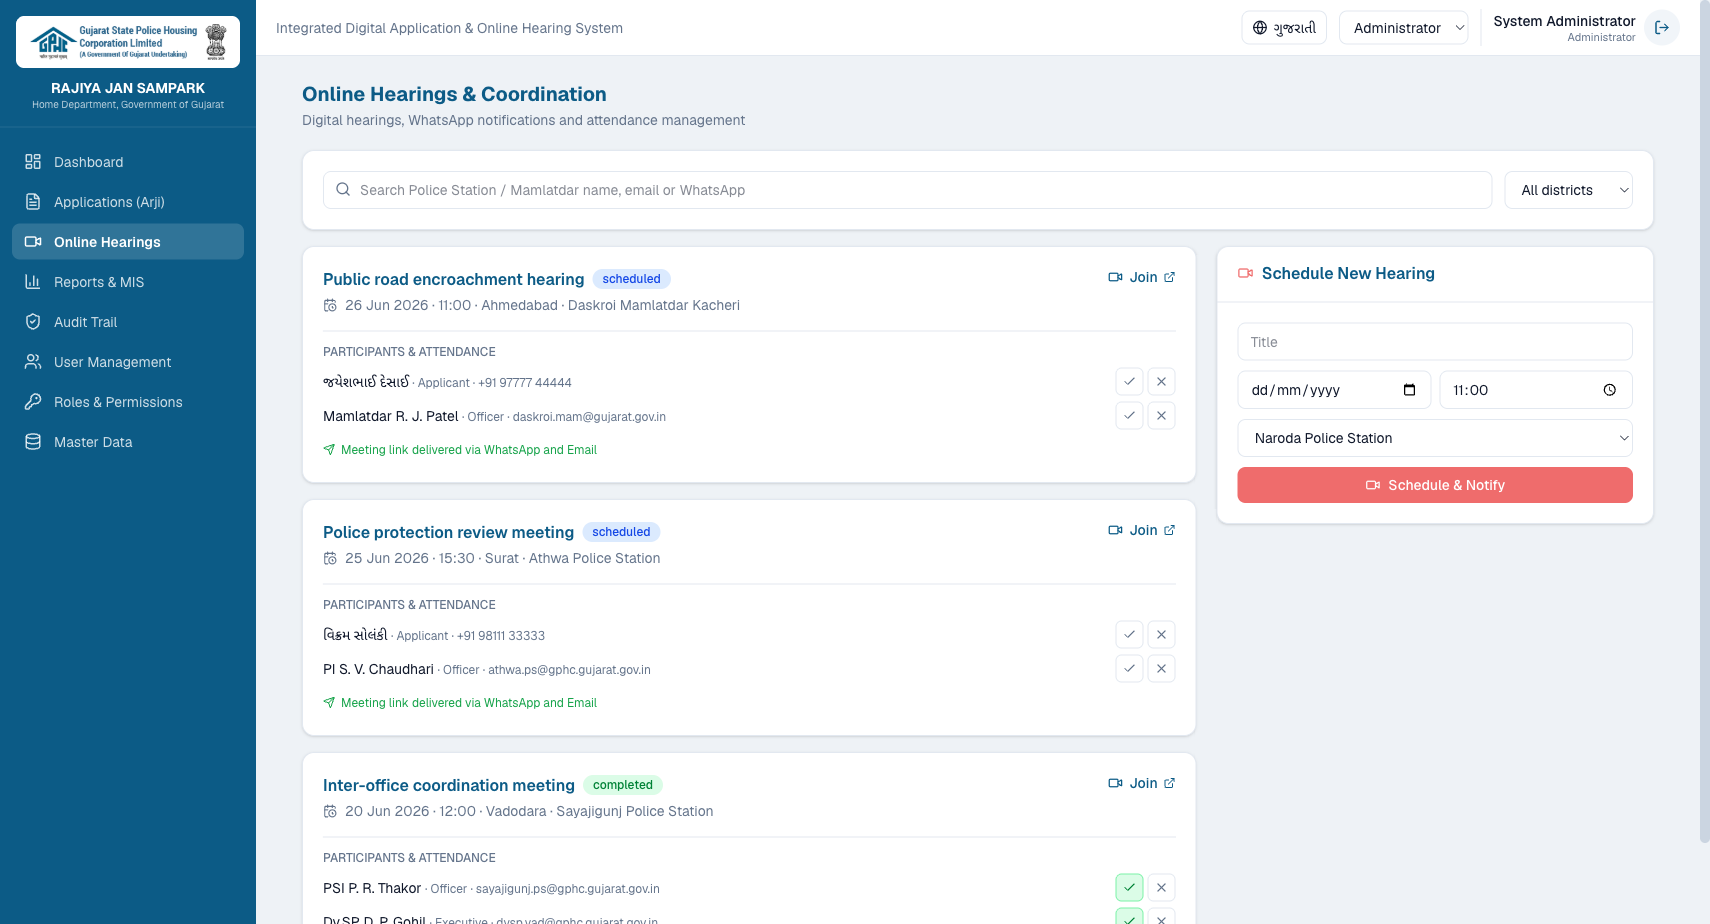Mark PI S. V. Chaudhari as absent
Screen dimensions: 1710x924
[x=1161, y=669]
